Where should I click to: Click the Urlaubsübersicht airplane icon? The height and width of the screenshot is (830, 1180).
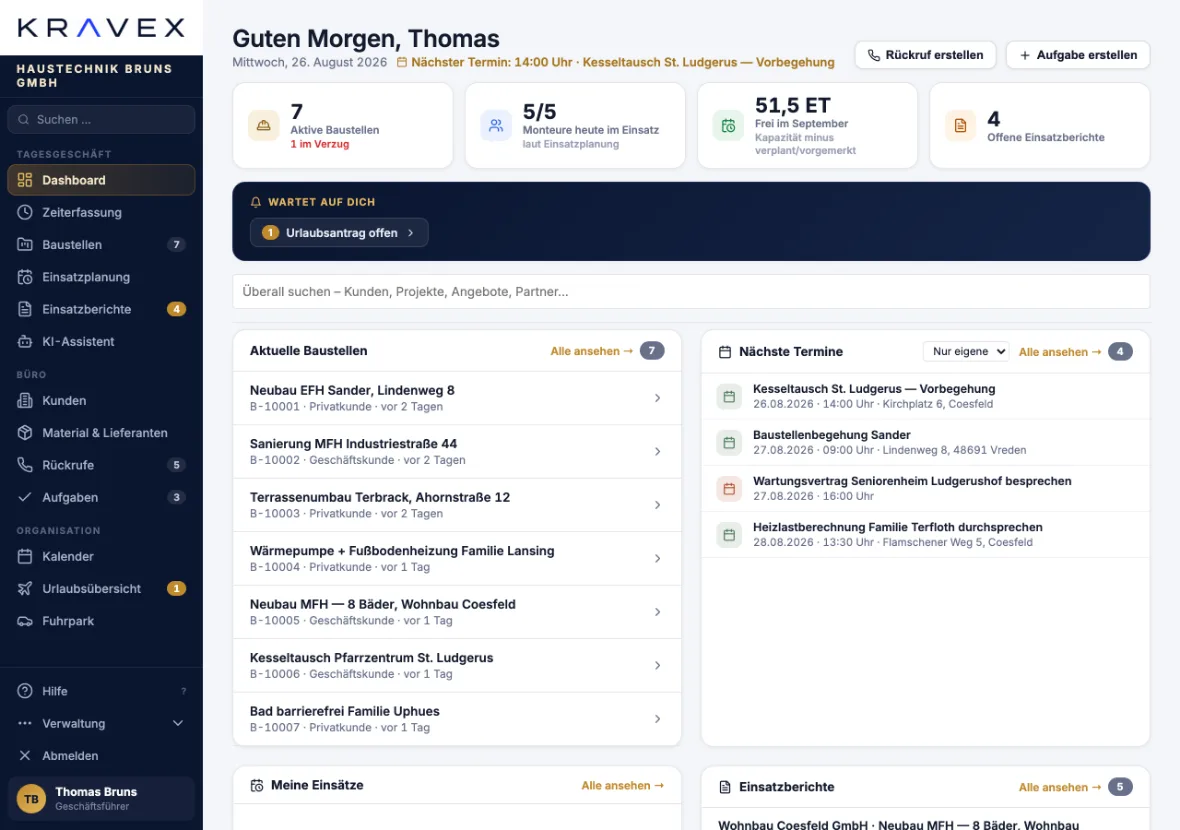click(25, 588)
